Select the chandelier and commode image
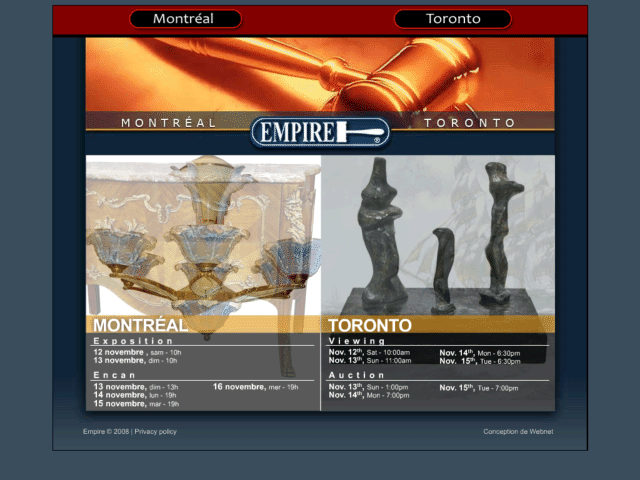The image size is (640, 480). [x=203, y=235]
